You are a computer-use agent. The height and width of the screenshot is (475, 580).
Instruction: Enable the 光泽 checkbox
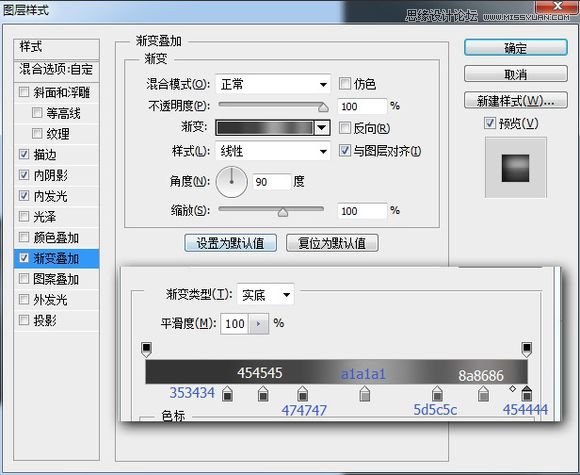[x=24, y=216]
